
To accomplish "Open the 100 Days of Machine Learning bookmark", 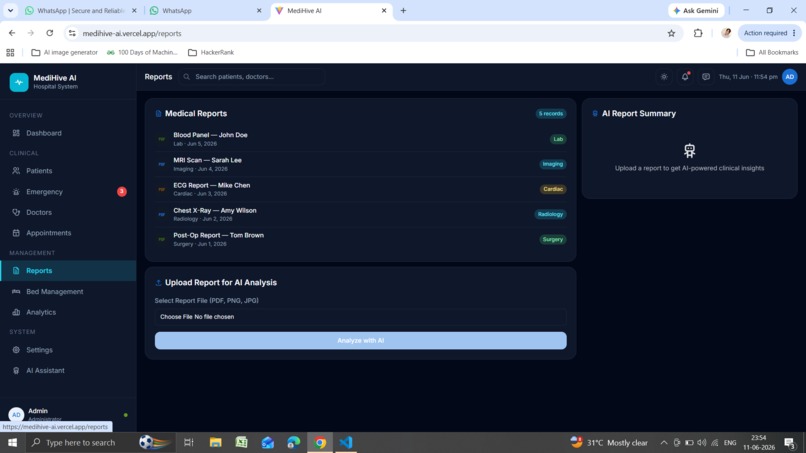I will tap(142, 52).
